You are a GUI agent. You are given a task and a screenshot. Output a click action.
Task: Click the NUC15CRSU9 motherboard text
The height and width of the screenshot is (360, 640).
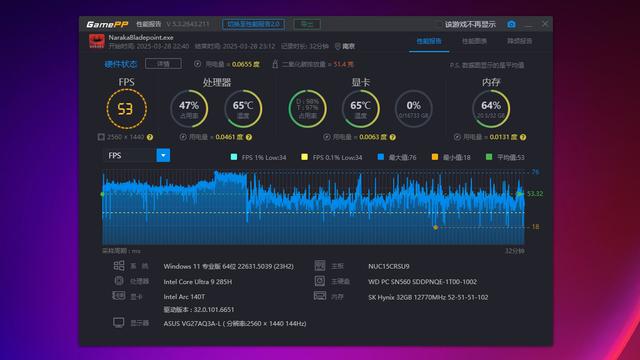coord(389,266)
